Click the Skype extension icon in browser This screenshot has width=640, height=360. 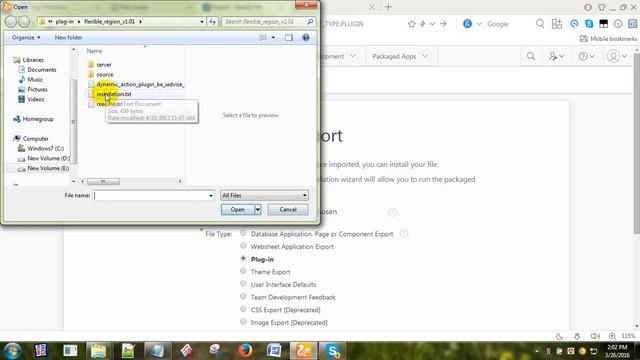[589, 24]
